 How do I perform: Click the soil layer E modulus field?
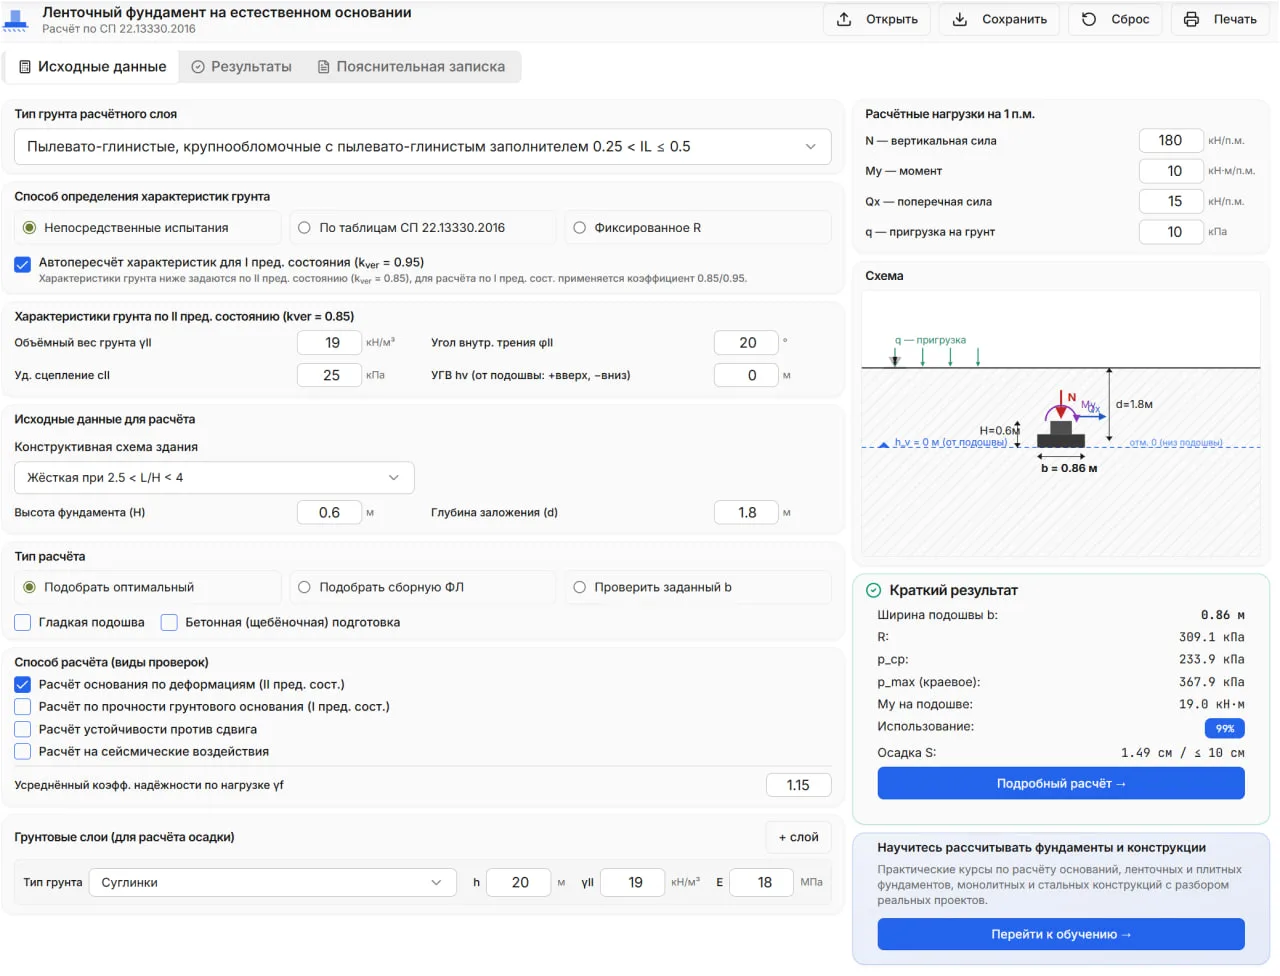762,883
